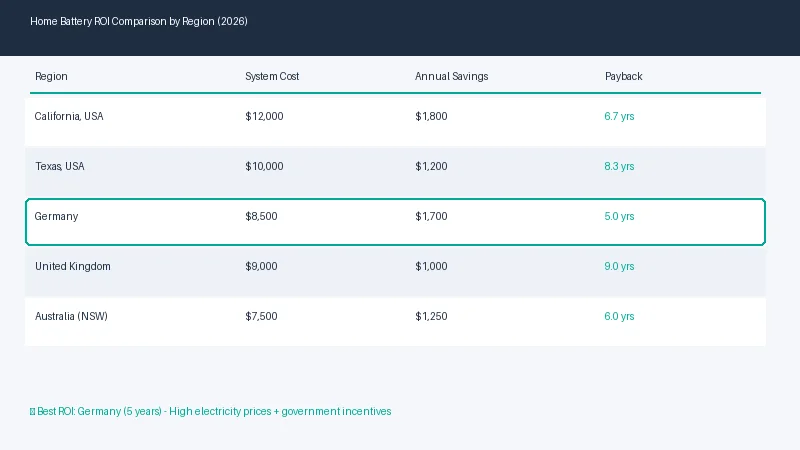Click the '9.0 yrs' payback value

coord(619,266)
